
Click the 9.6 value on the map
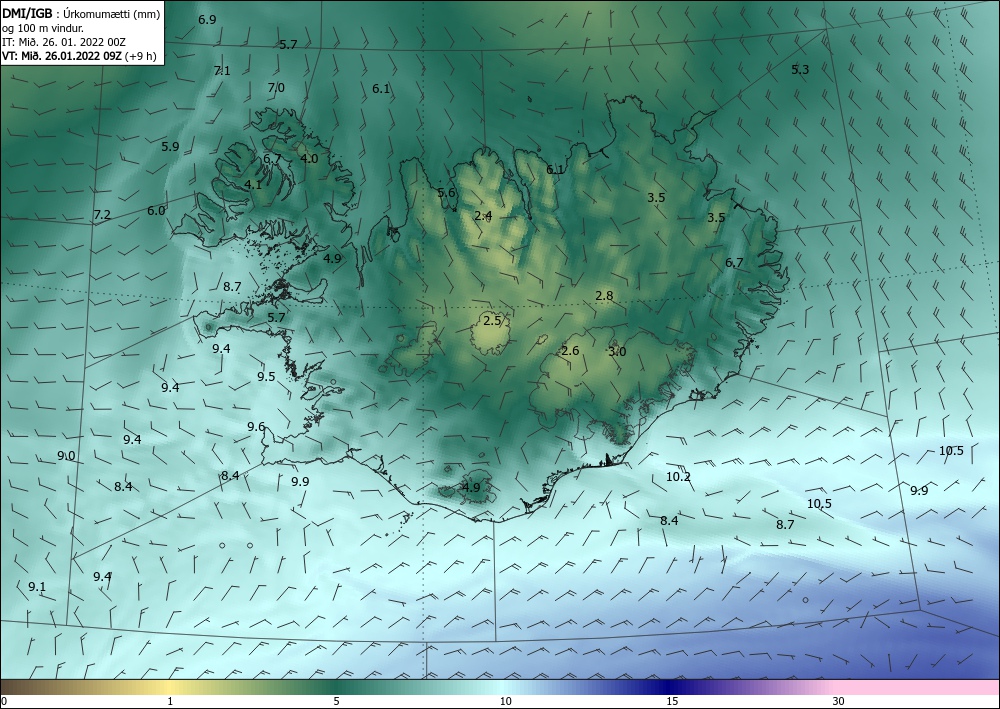[256, 427]
